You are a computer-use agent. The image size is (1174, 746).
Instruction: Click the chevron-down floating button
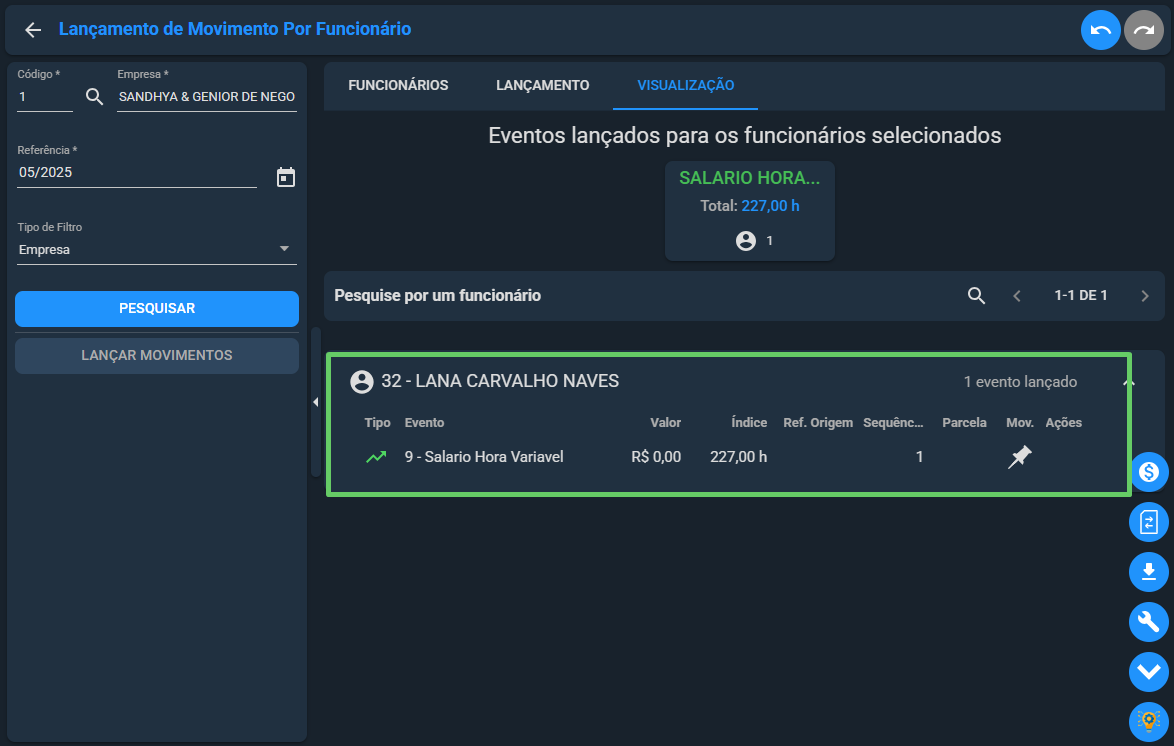click(1149, 672)
